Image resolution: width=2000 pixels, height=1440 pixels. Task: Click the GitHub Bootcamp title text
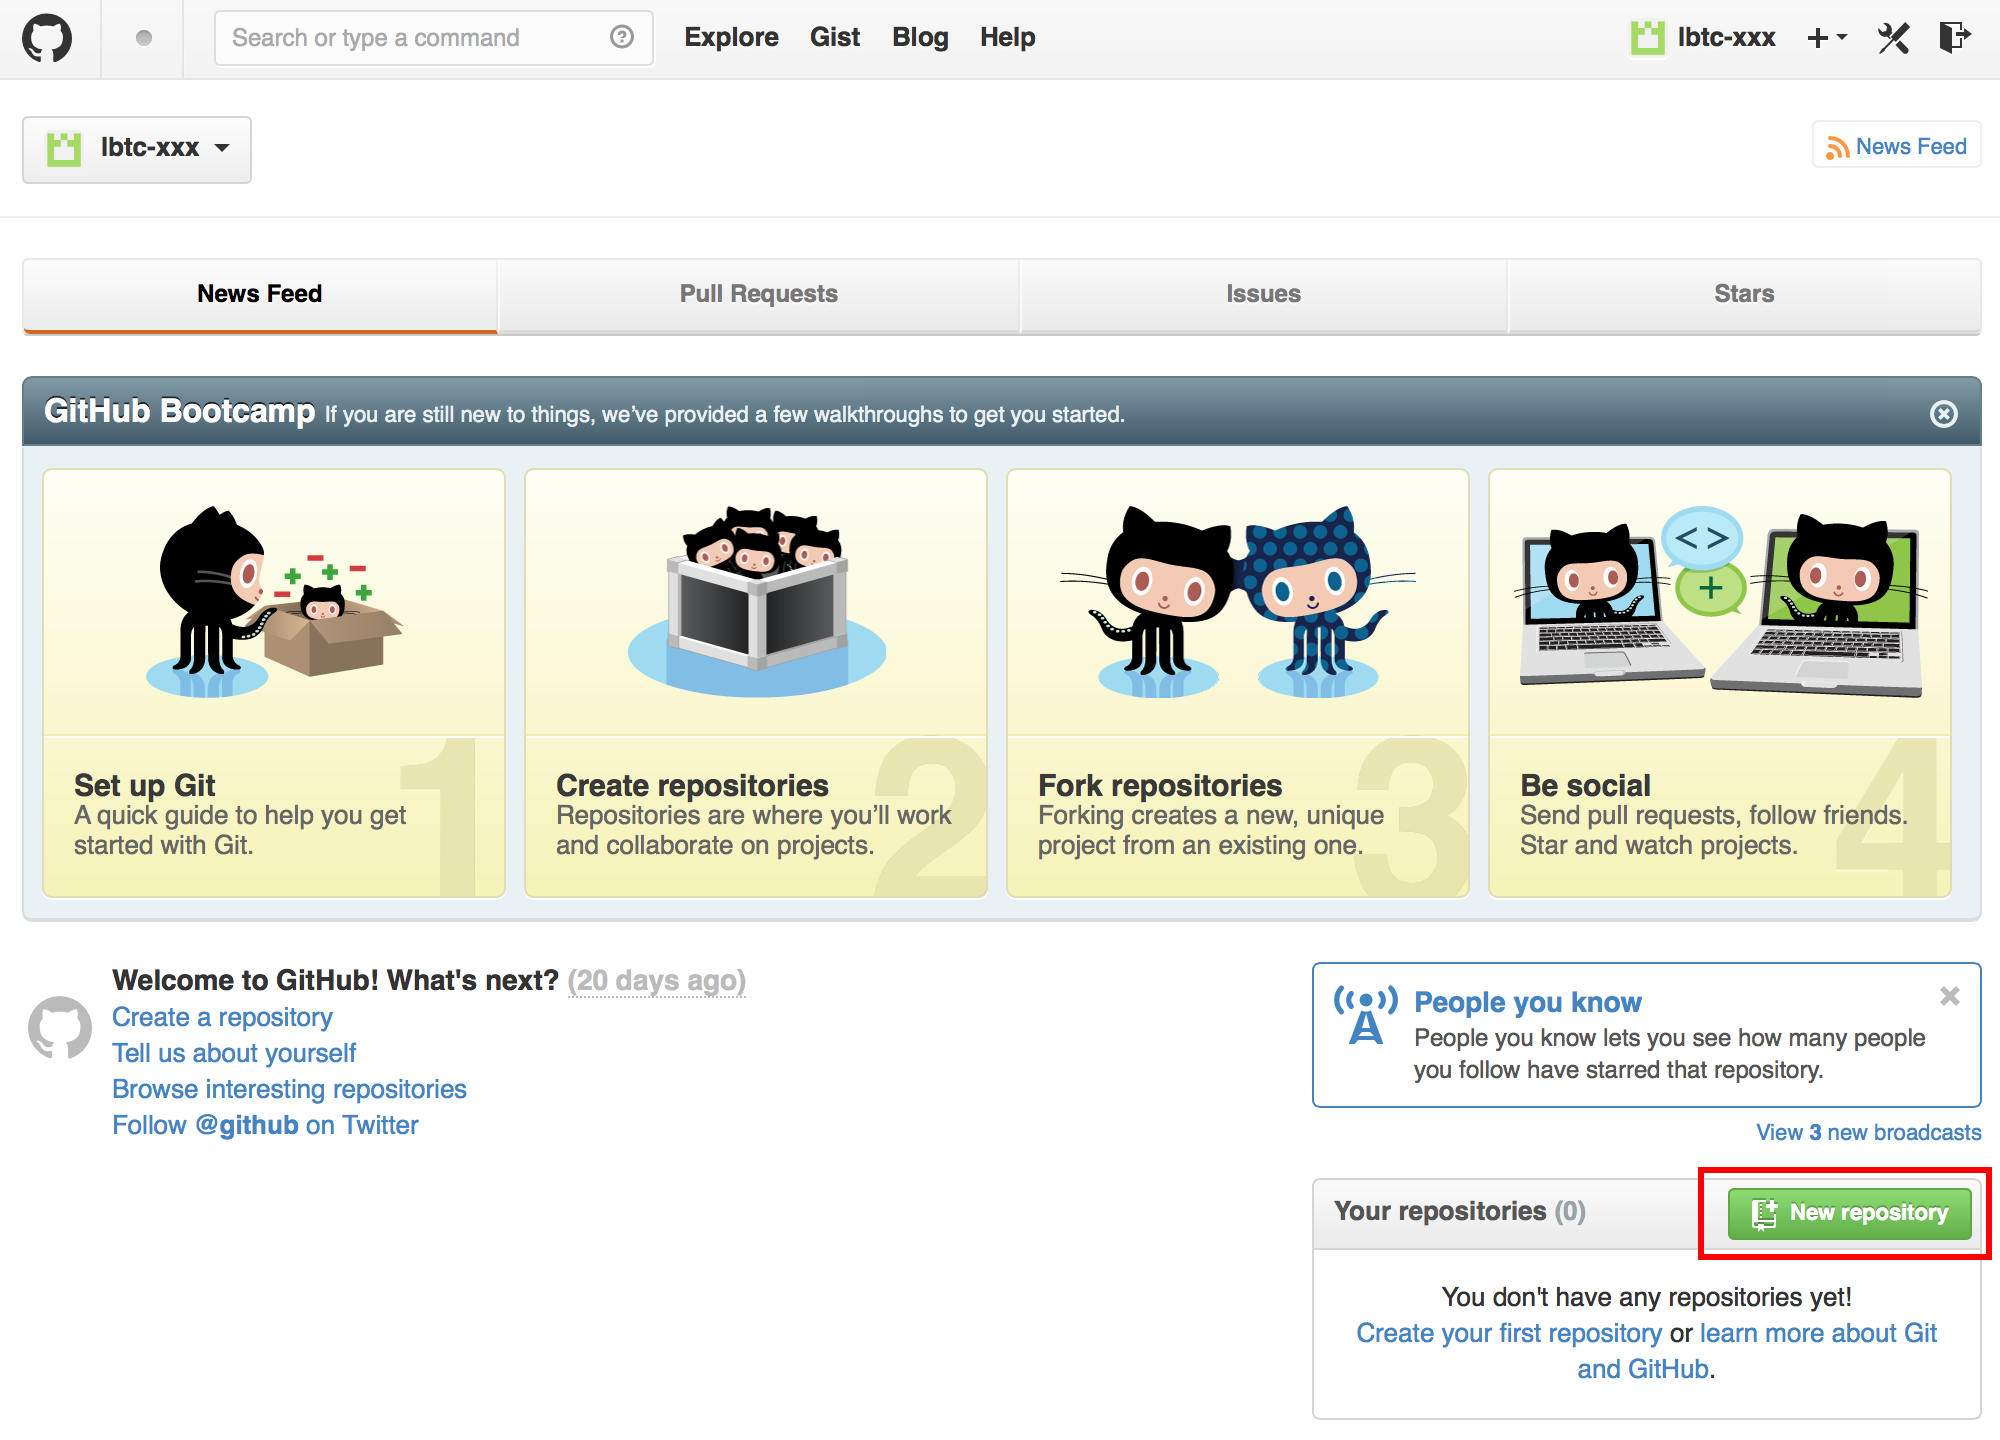pyautogui.click(x=179, y=411)
